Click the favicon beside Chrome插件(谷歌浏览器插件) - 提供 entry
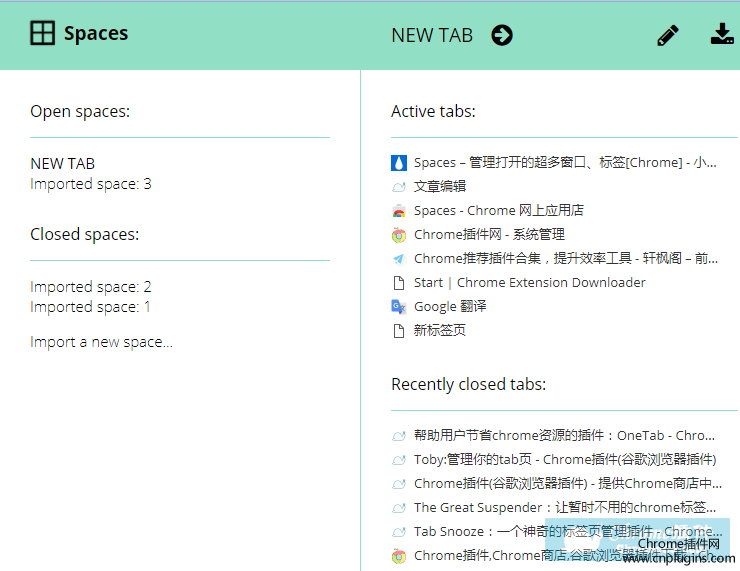 tap(399, 484)
